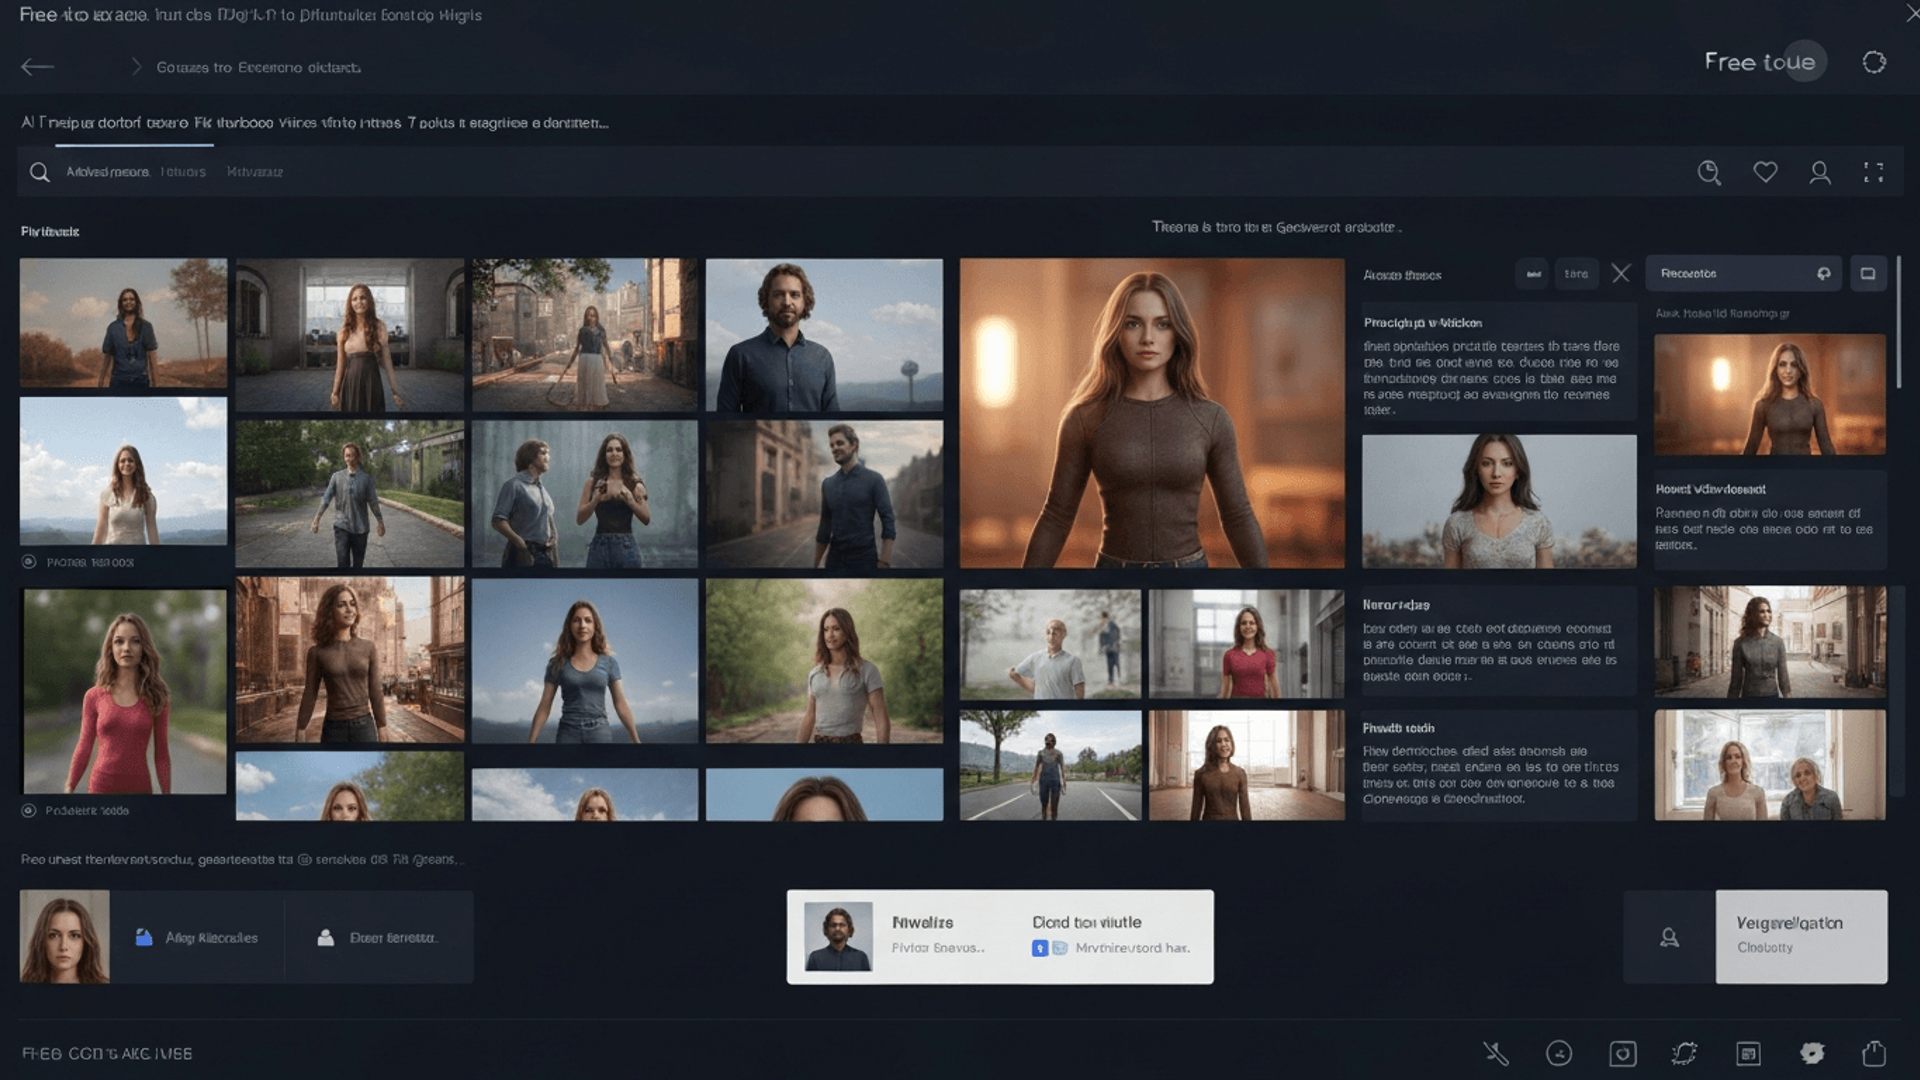Open the user profile icon beside the heart
The height and width of the screenshot is (1080, 1920).
pos(1820,172)
